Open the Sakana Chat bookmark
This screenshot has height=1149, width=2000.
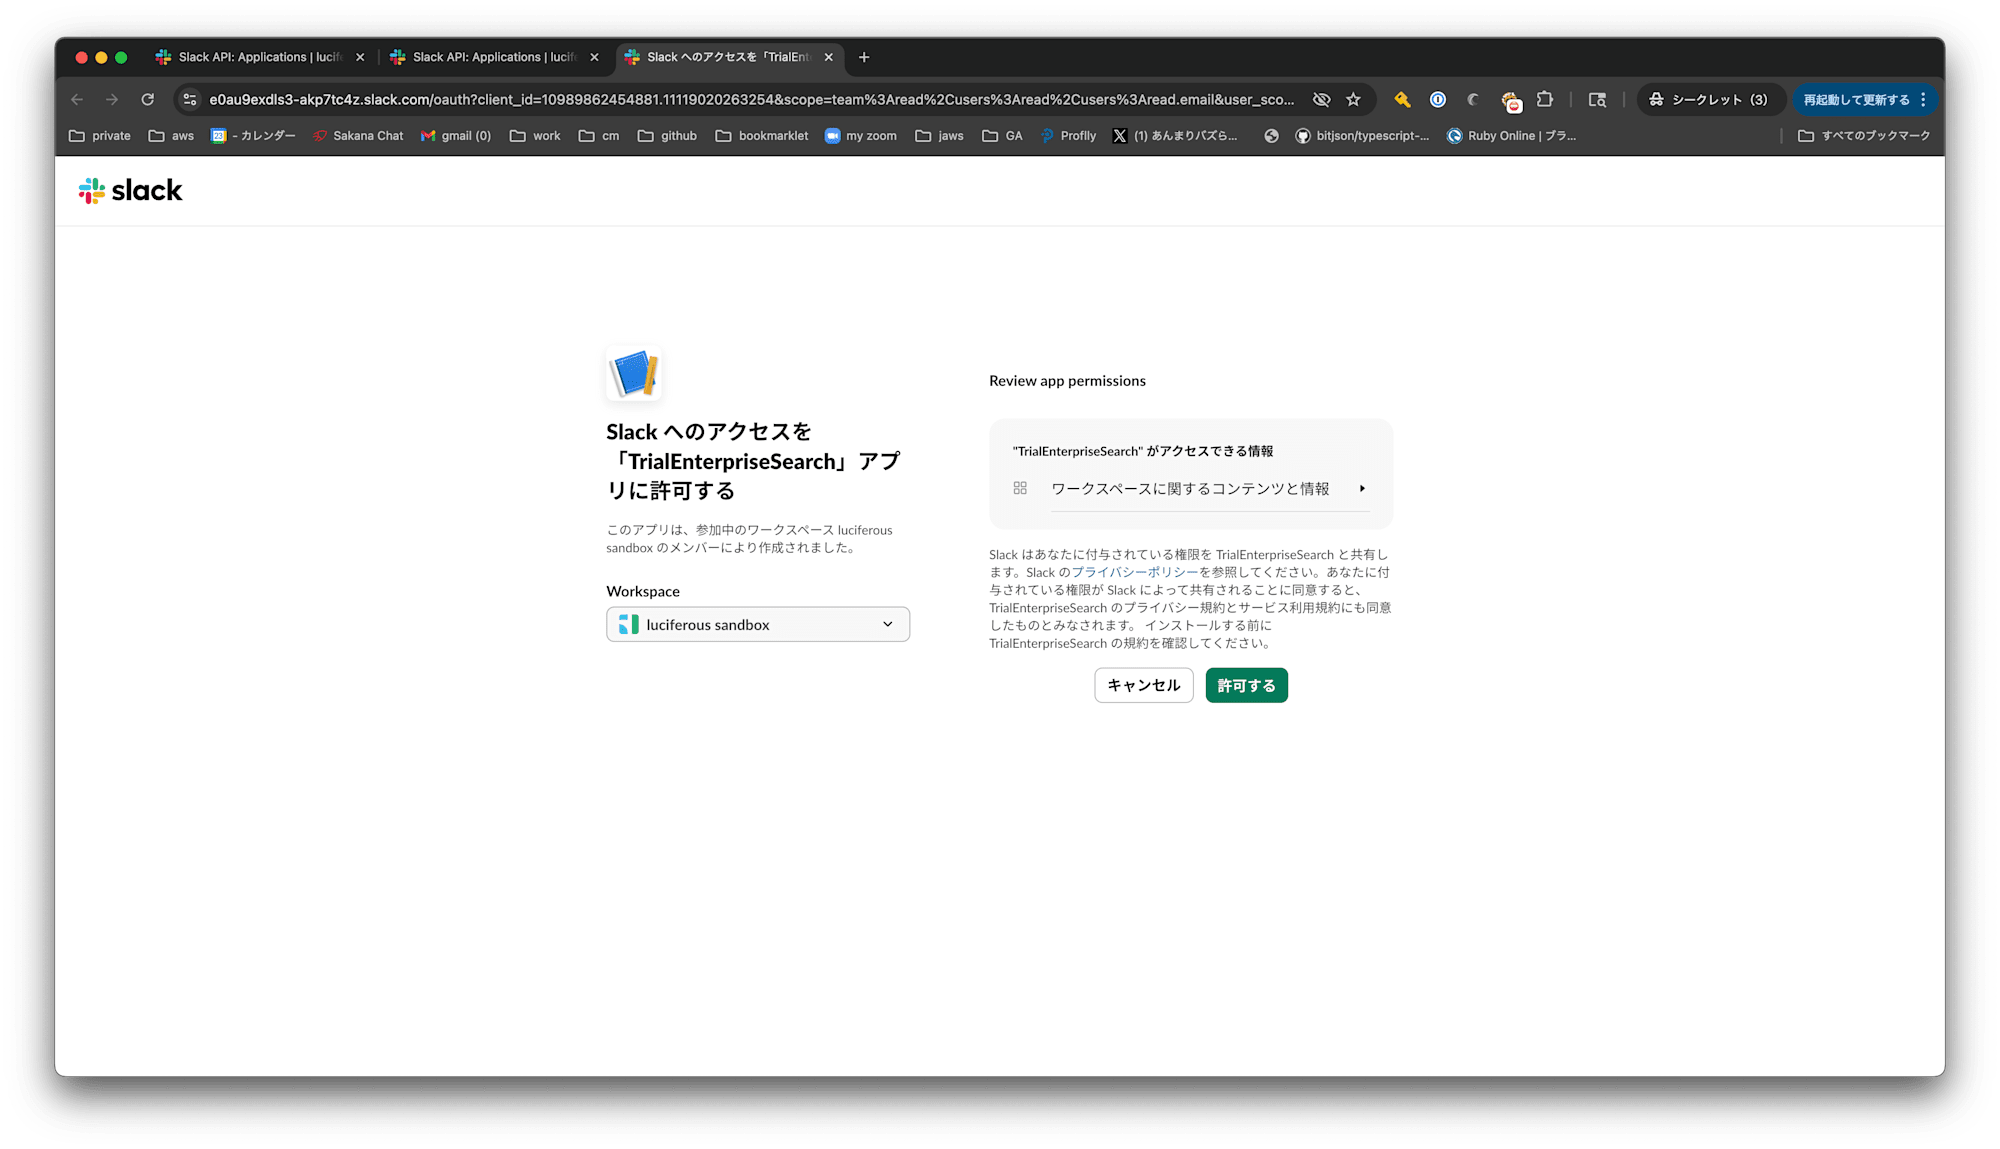[x=358, y=135]
